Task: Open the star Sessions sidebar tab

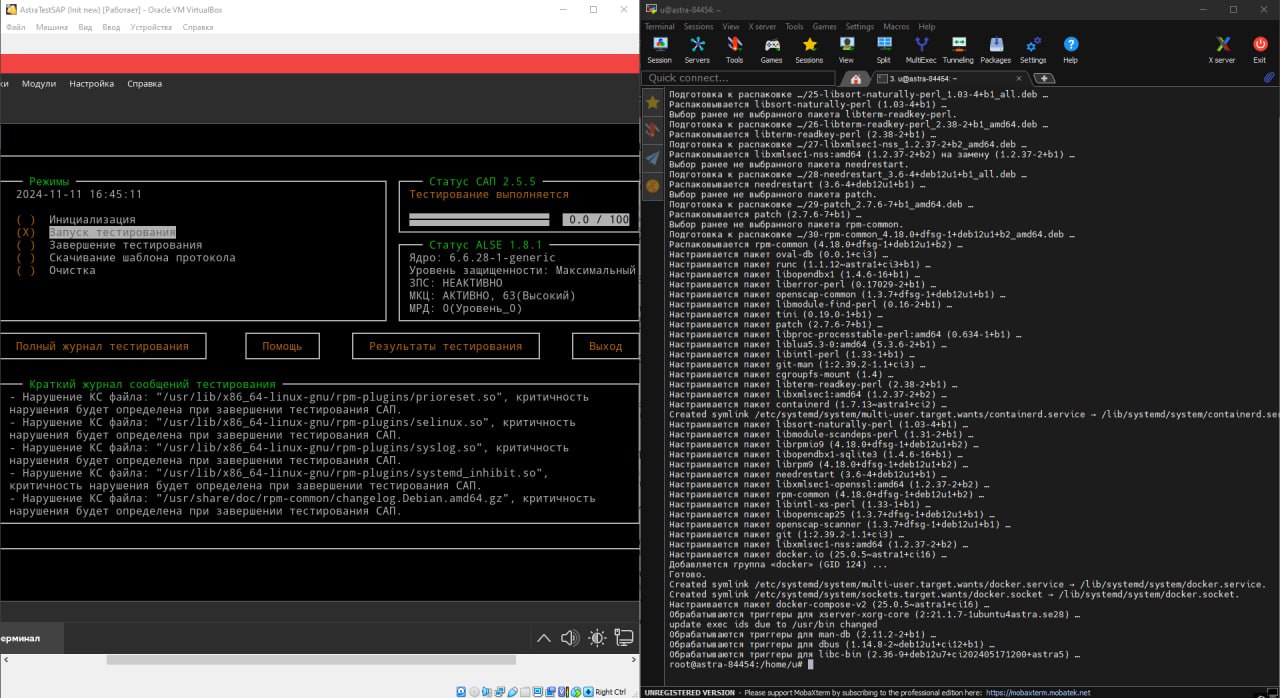Action: (x=652, y=102)
